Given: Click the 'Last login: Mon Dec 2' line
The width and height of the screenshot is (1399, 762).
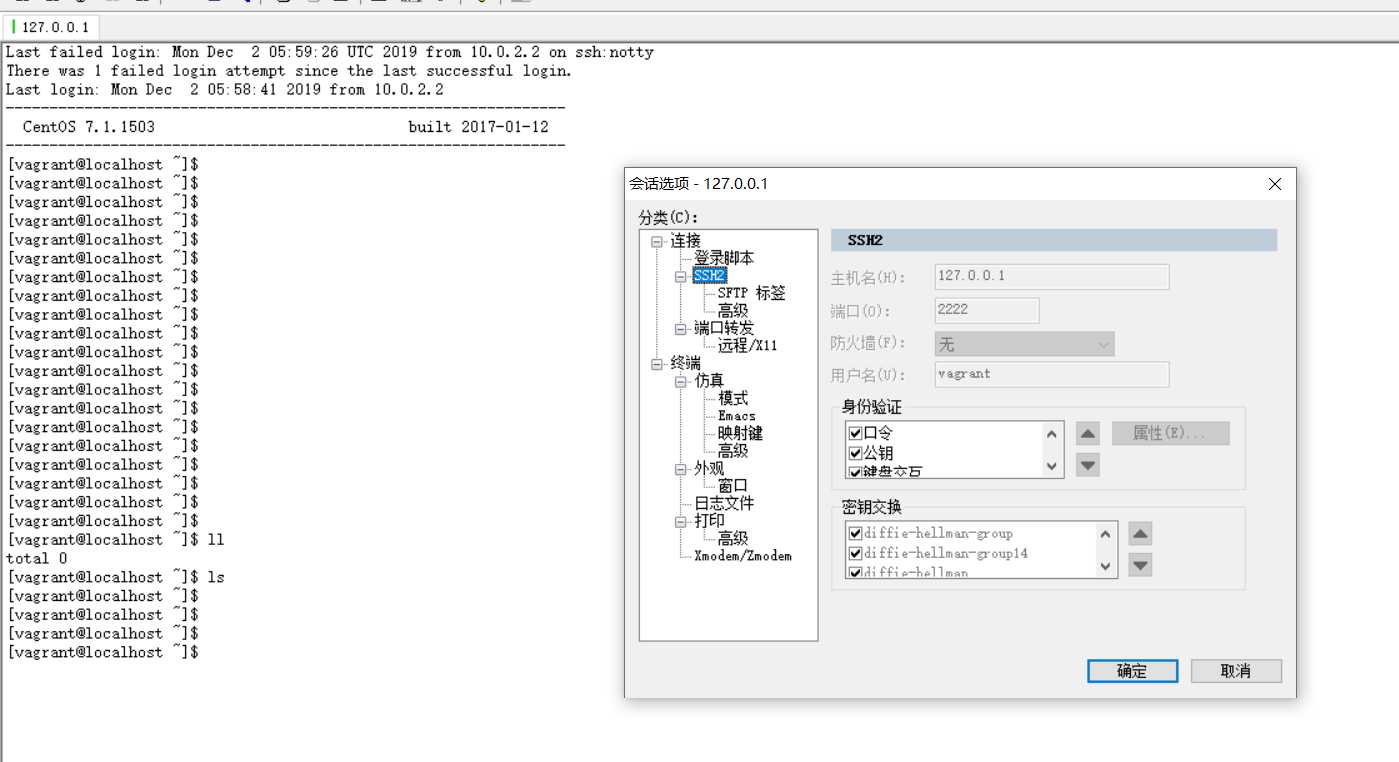Looking at the screenshot, I should [225, 89].
